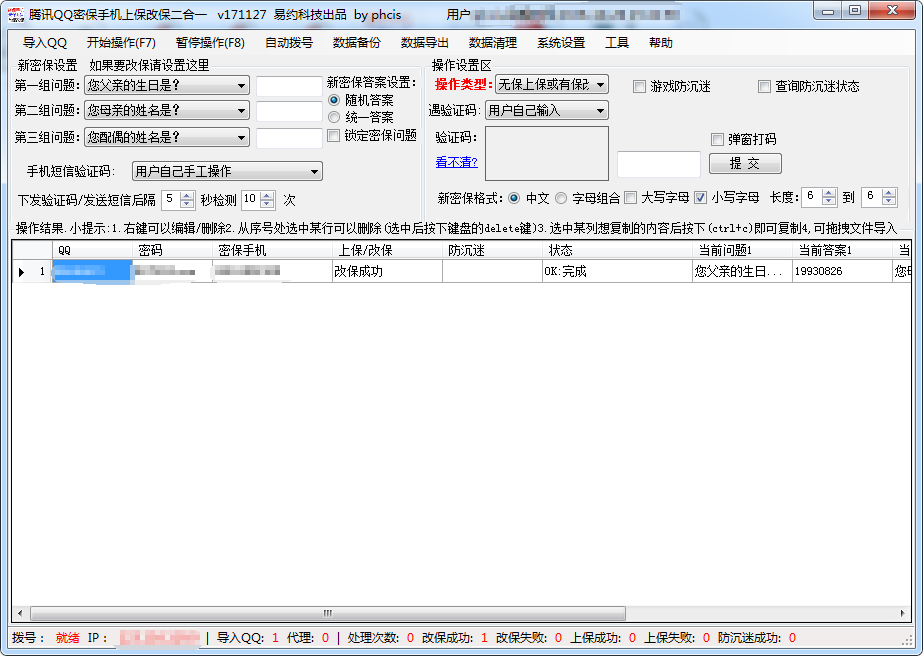923x656 pixels.
Task: Open the 帮助 menu
Action: click(660, 43)
